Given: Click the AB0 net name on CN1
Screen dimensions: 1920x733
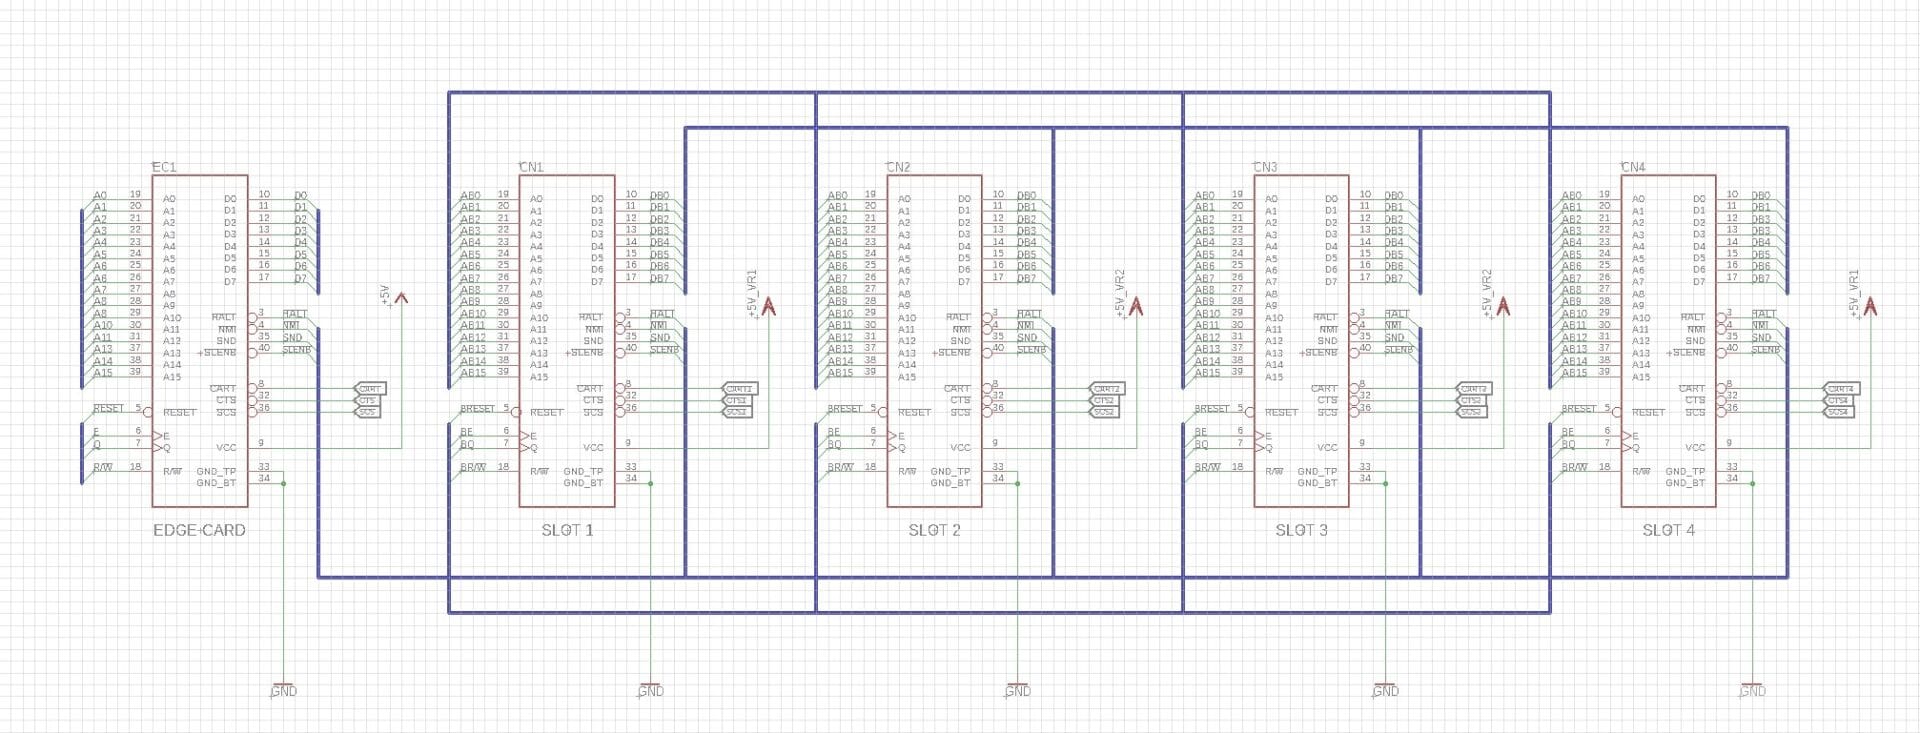Looking at the screenshot, I should coord(470,196).
